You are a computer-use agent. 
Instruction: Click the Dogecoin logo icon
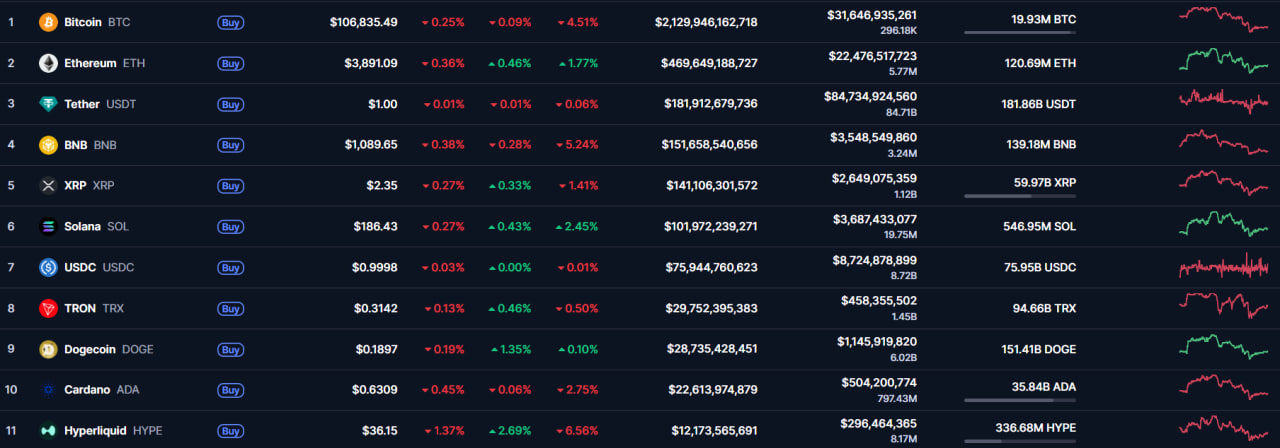click(x=48, y=349)
